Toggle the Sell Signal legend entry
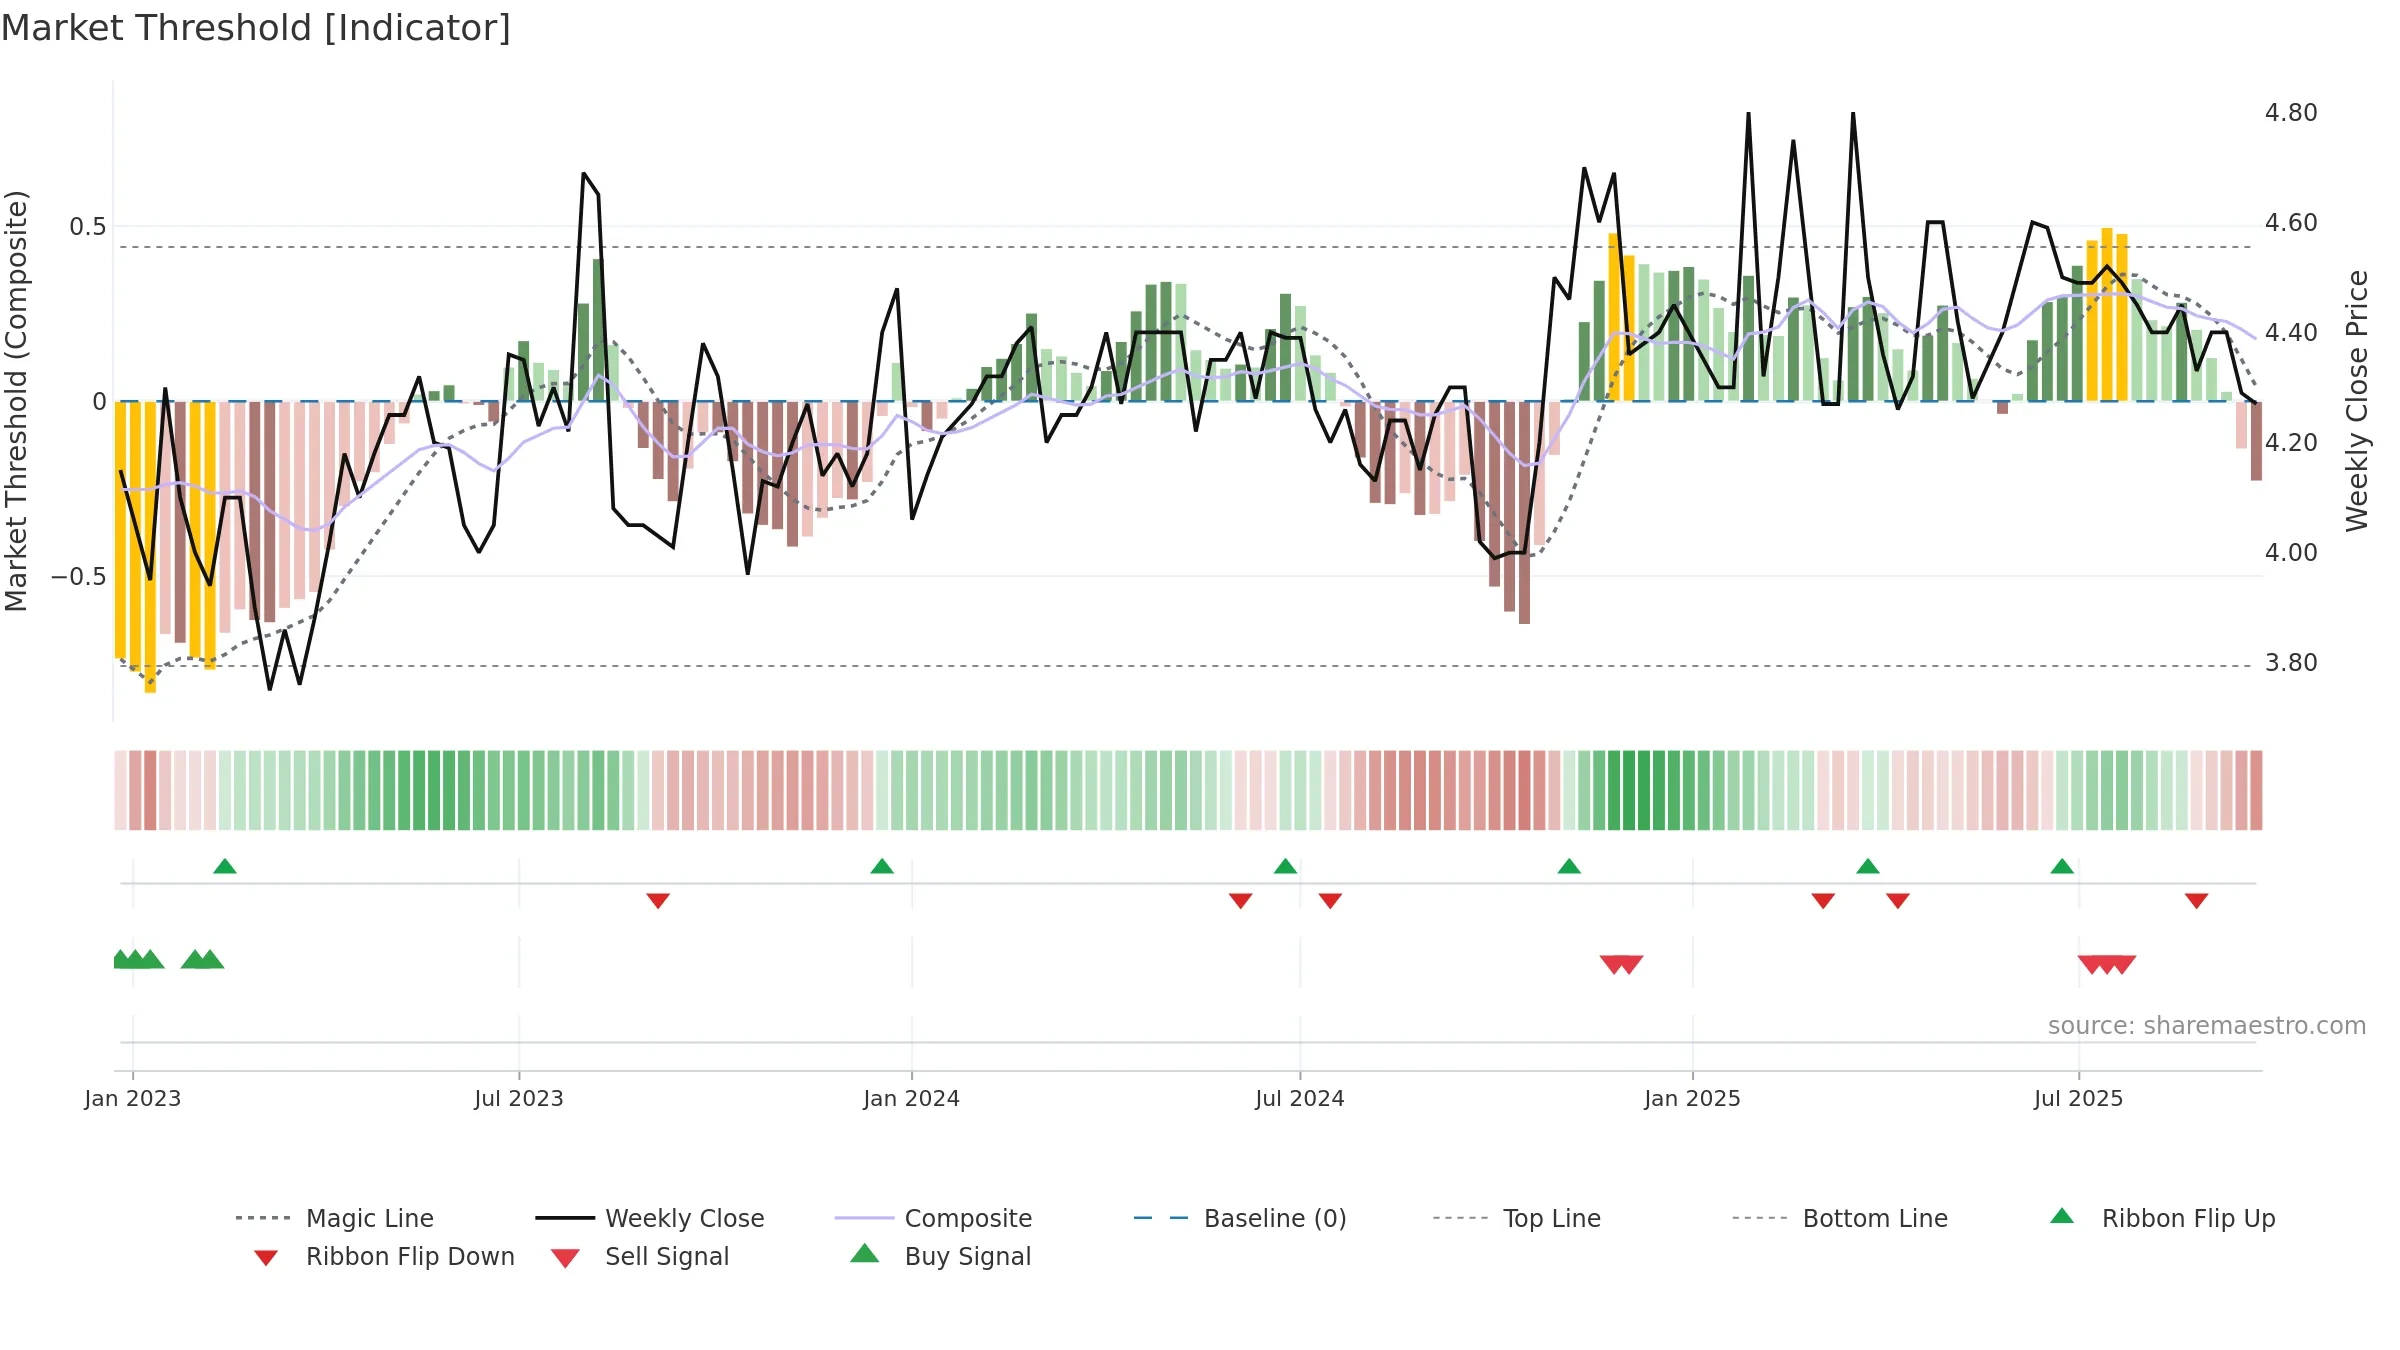The height and width of the screenshot is (1350, 2400). (640, 1256)
